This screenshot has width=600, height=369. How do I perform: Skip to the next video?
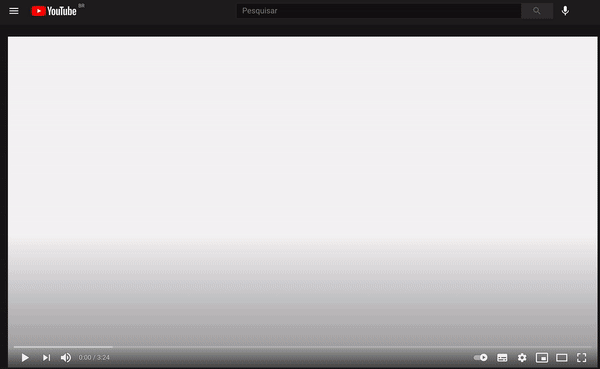[46, 358]
